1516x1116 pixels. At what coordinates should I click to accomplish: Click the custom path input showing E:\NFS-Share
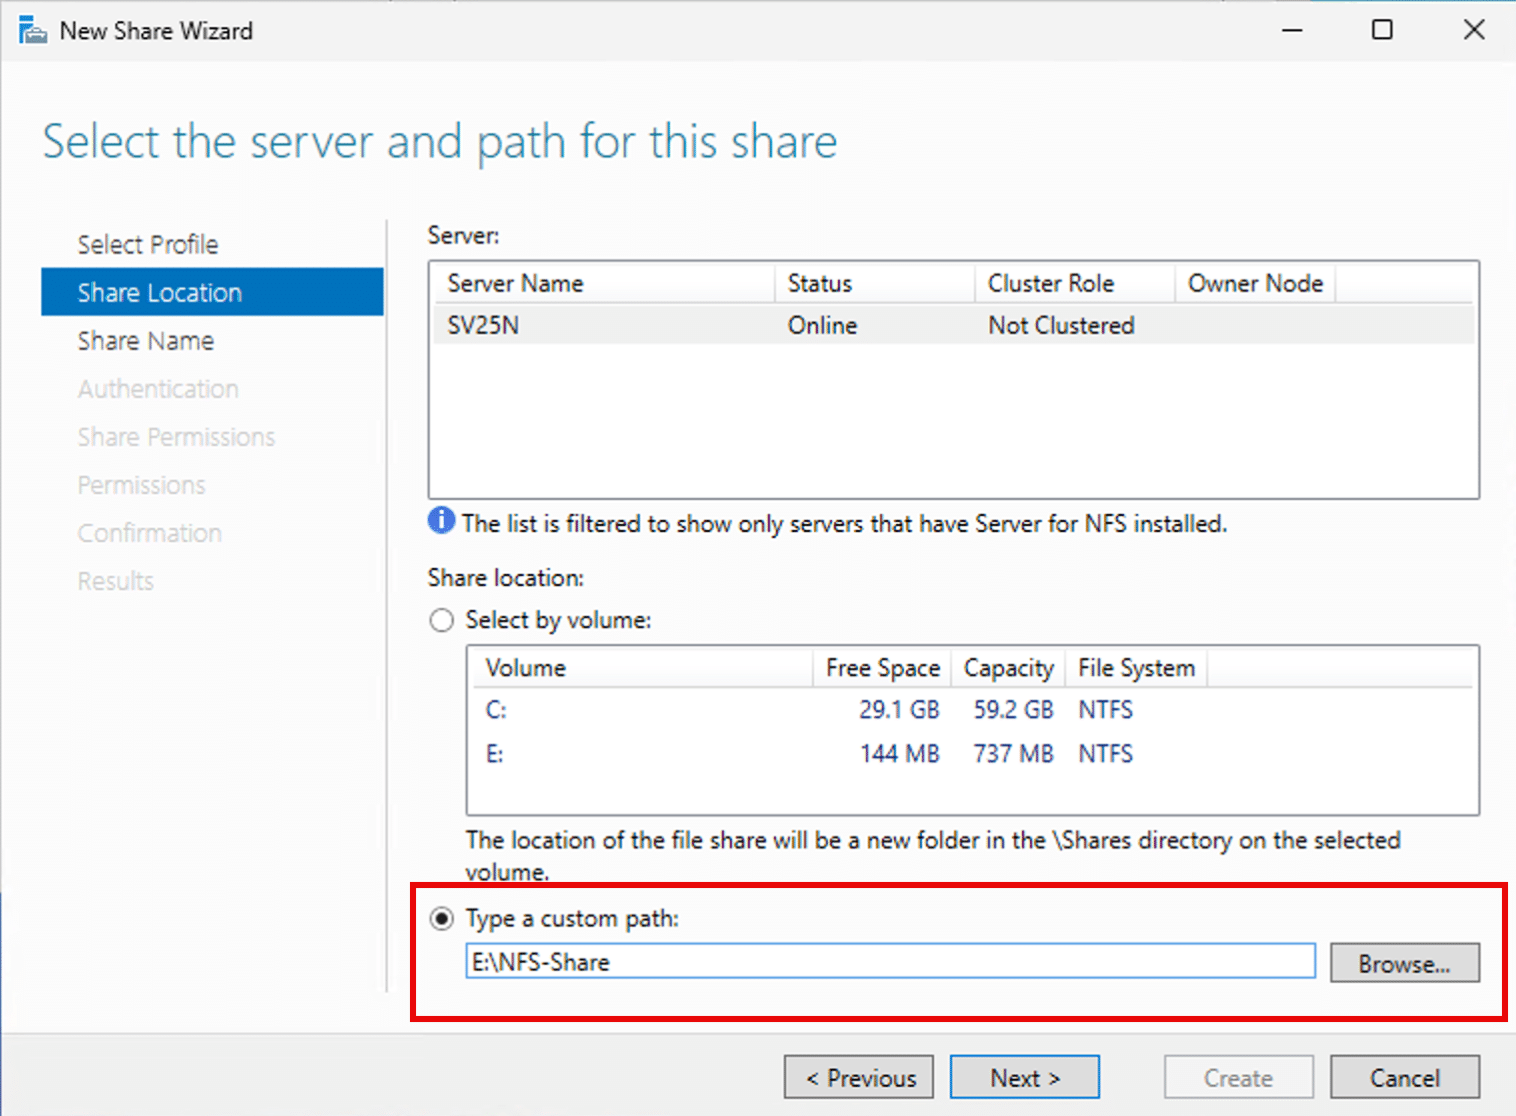[x=890, y=961]
